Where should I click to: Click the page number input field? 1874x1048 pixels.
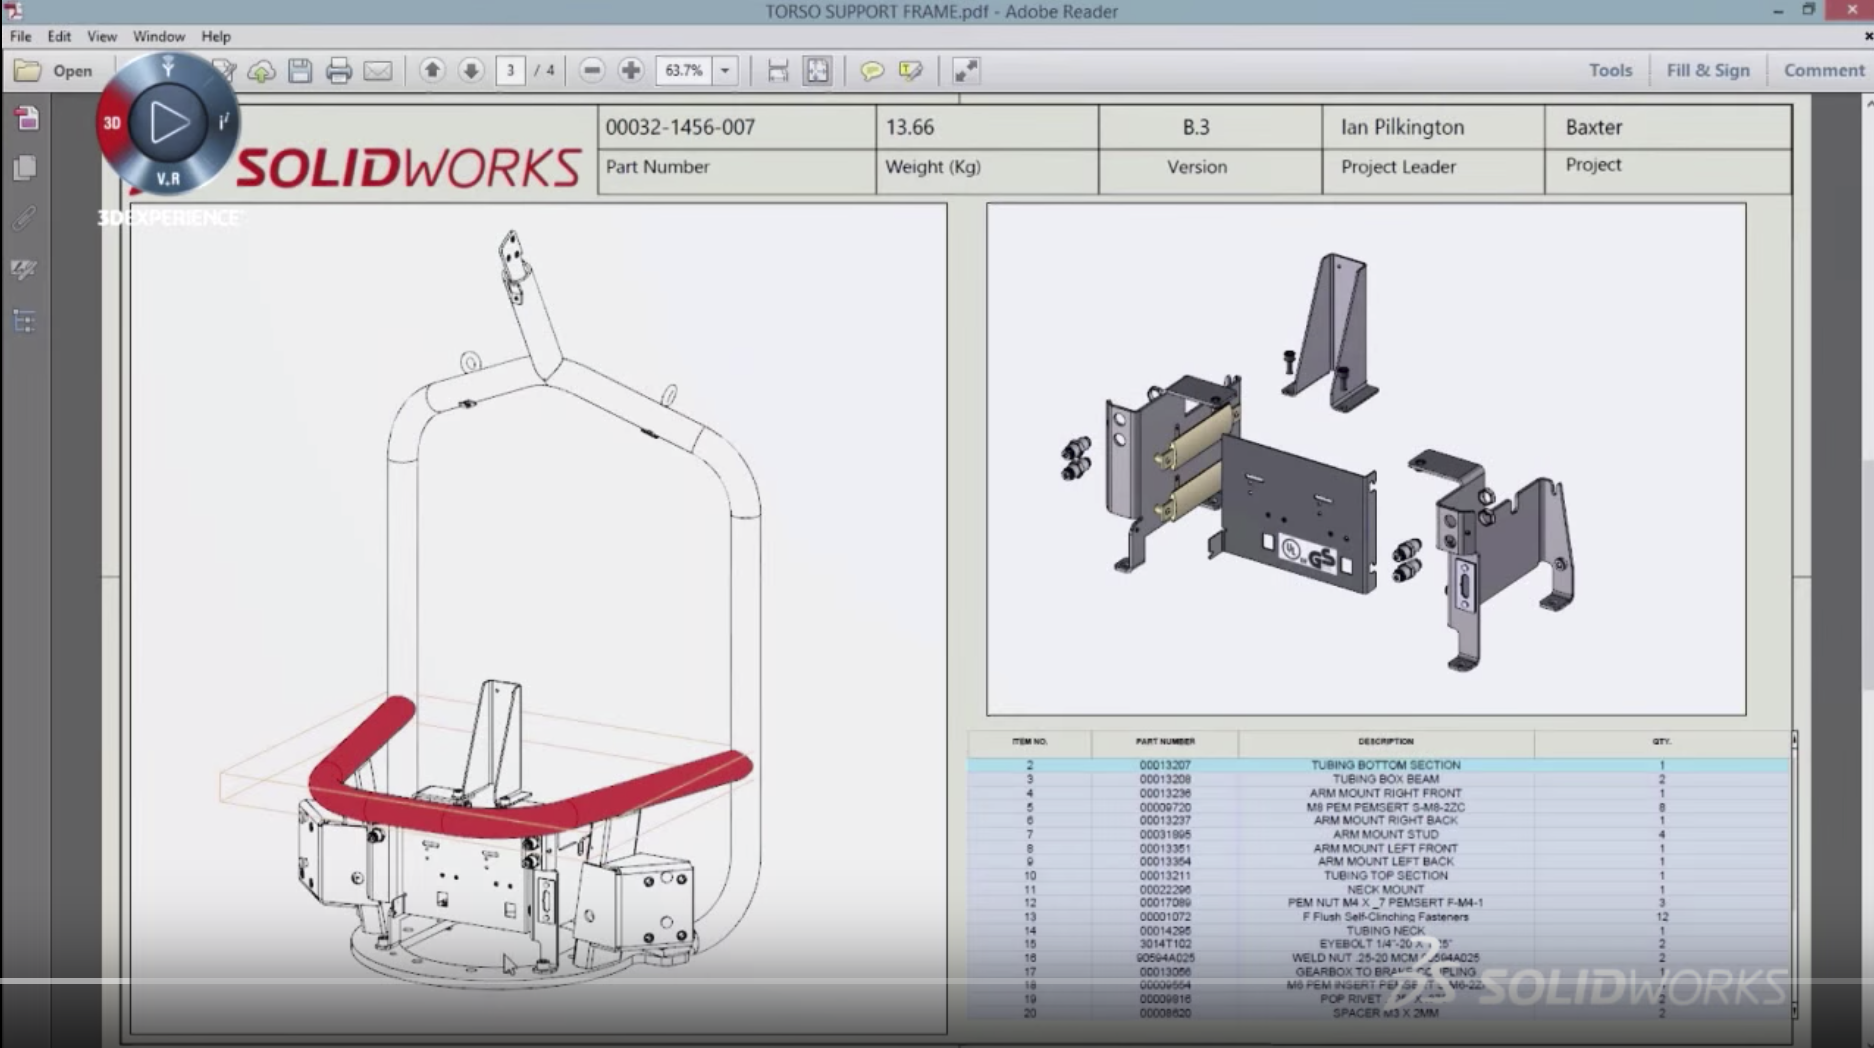coord(510,71)
